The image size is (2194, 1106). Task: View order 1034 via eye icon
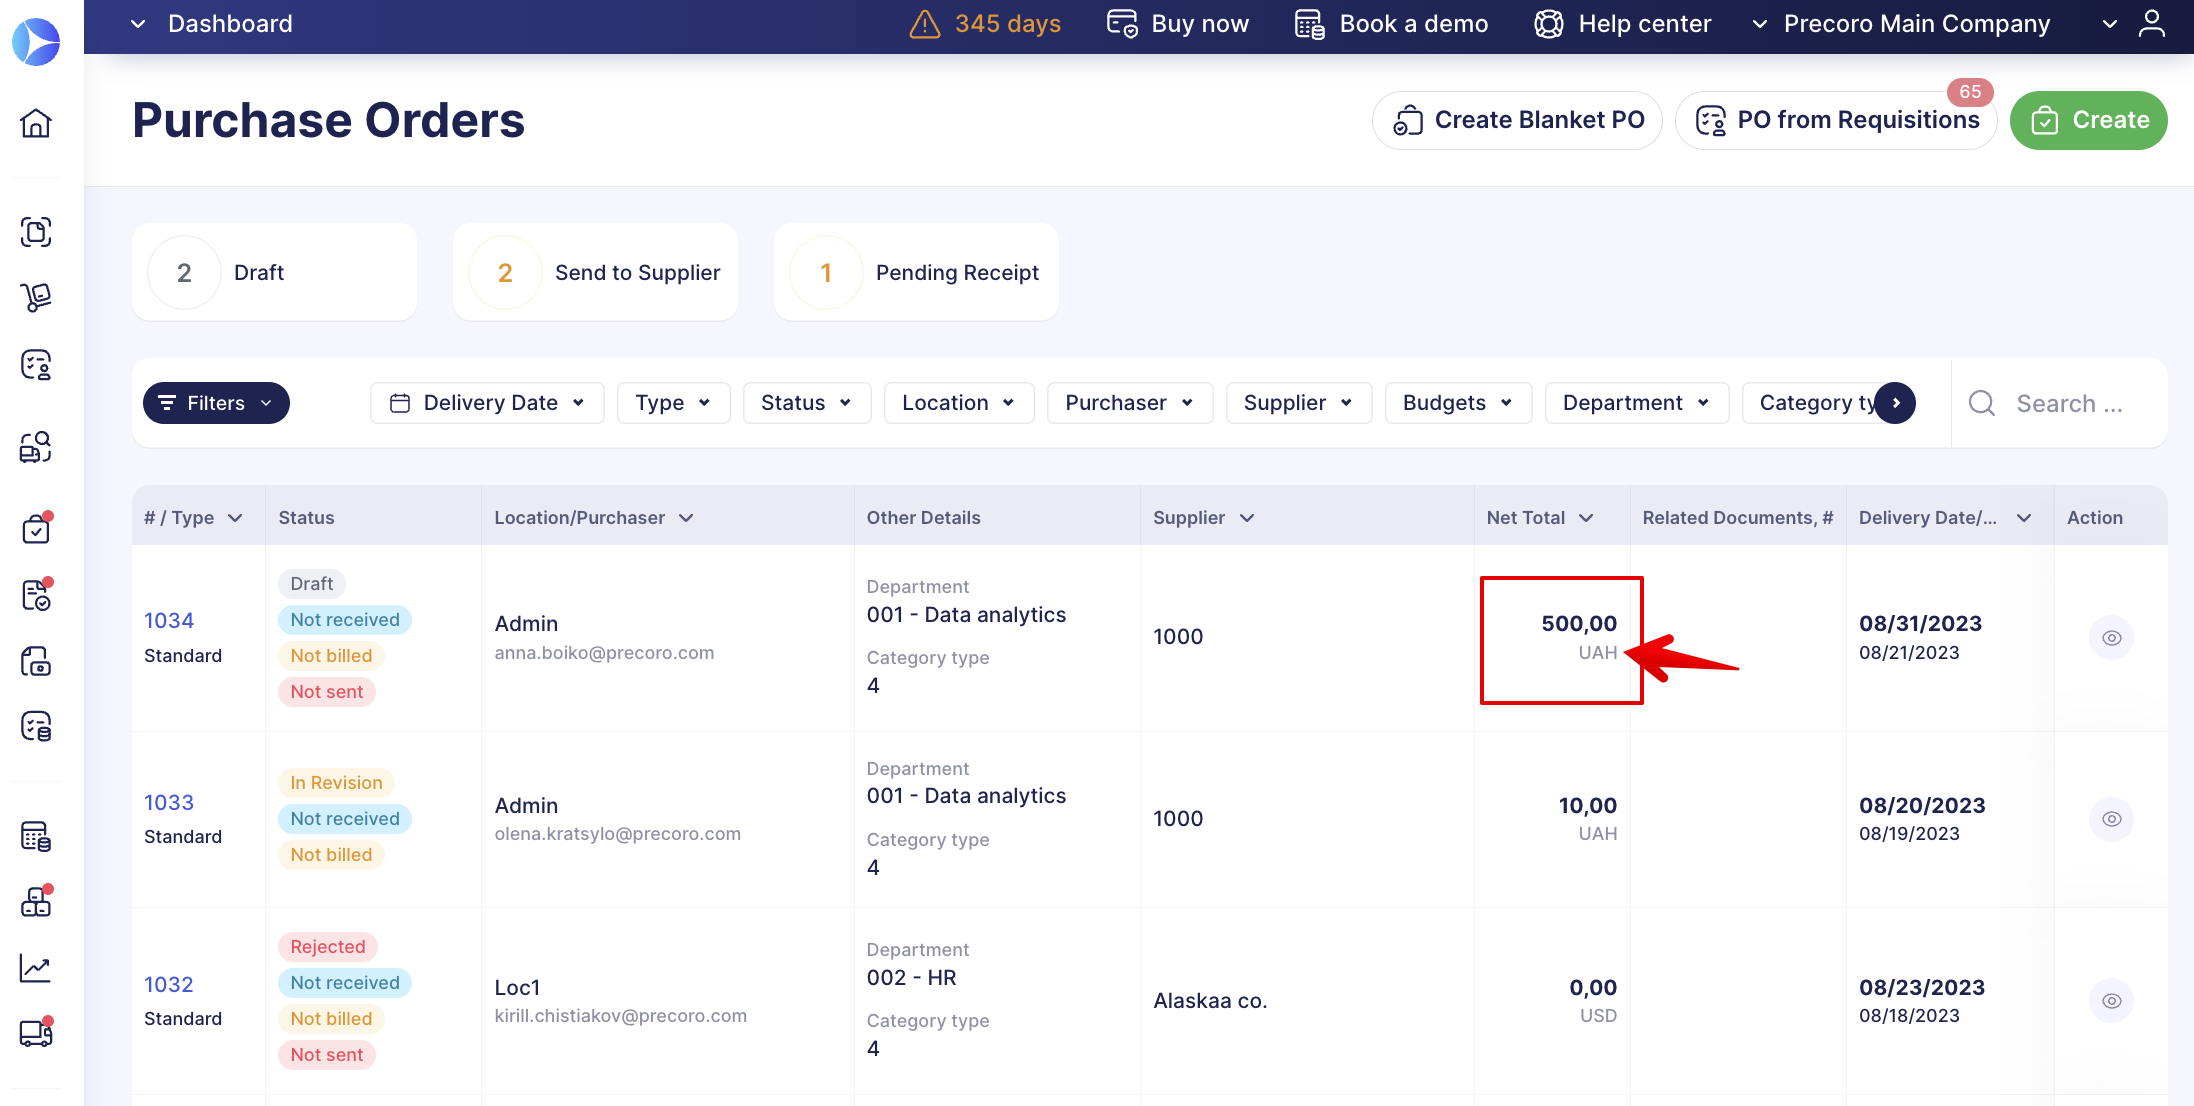(2111, 638)
